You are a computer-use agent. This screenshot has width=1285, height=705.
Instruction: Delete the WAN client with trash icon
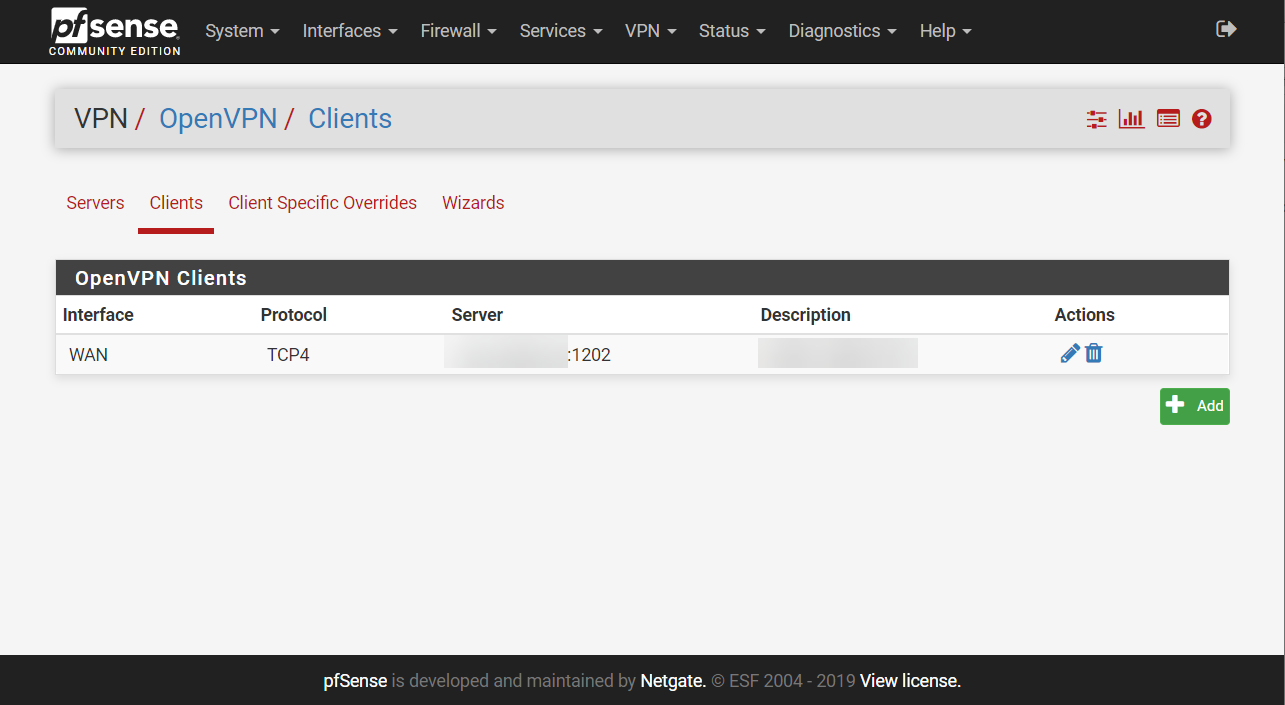1094,353
